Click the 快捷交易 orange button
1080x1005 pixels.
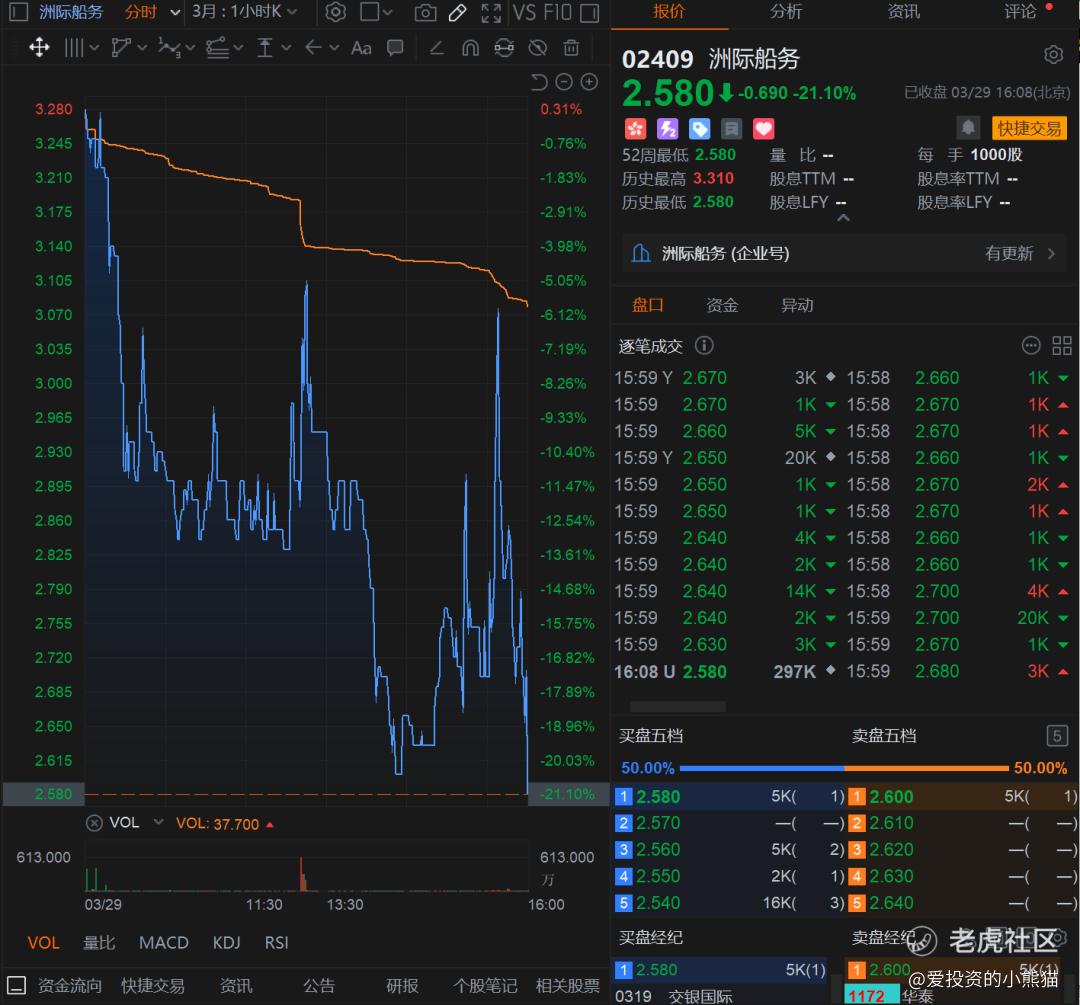click(1029, 128)
